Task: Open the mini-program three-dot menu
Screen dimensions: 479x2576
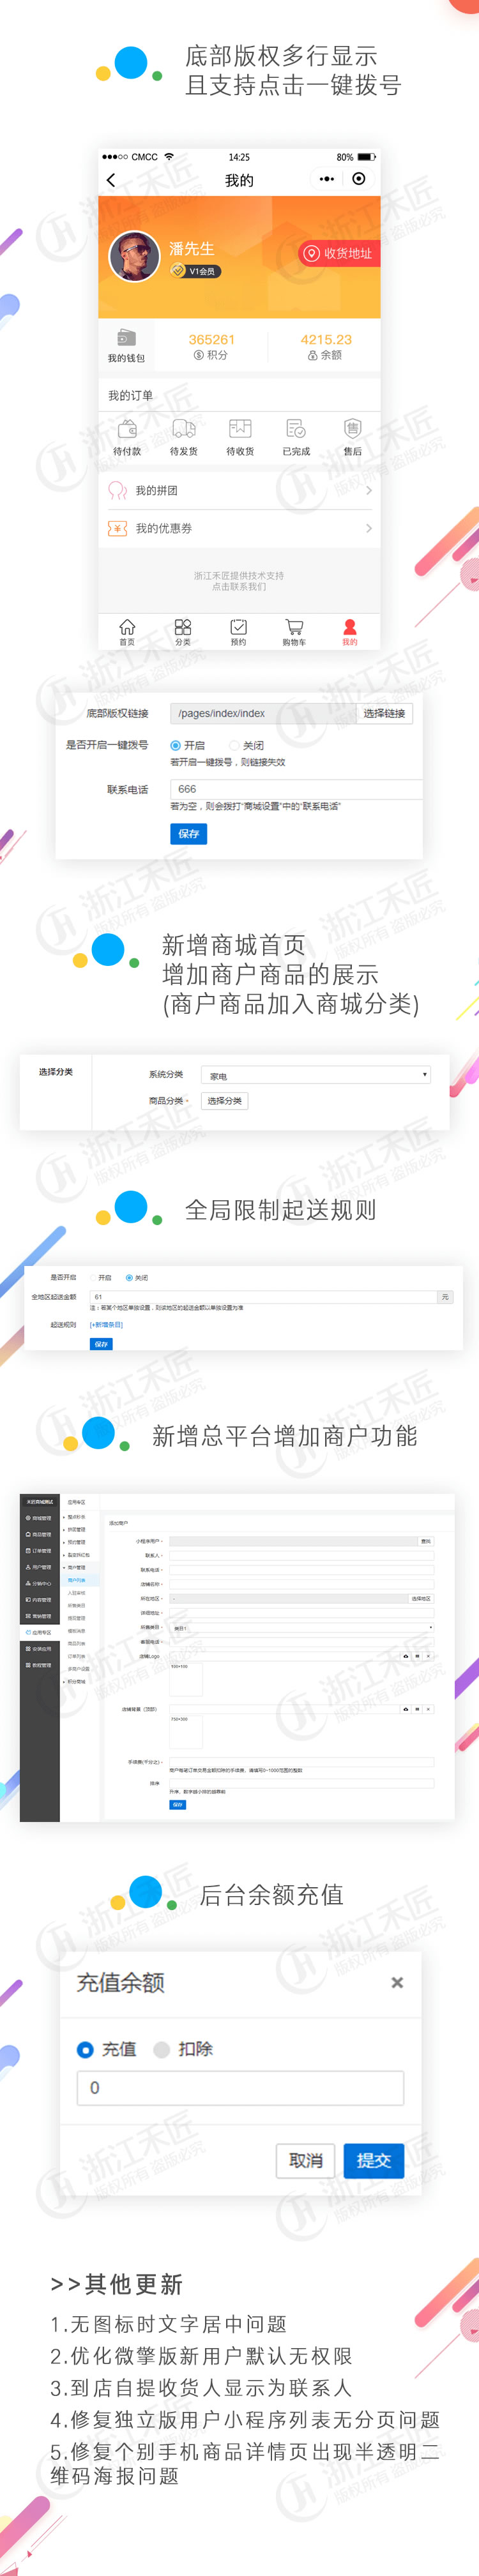Action: (327, 179)
